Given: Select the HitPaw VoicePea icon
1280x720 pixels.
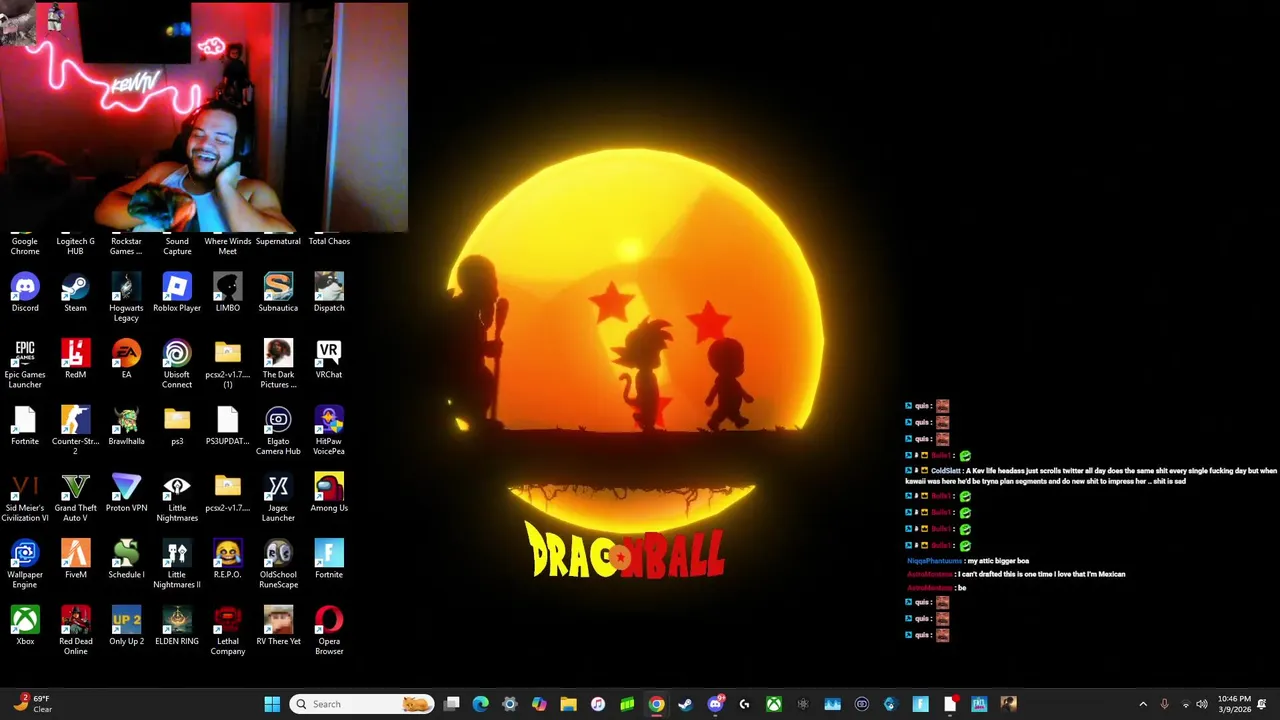Looking at the screenshot, I should 329,431.
